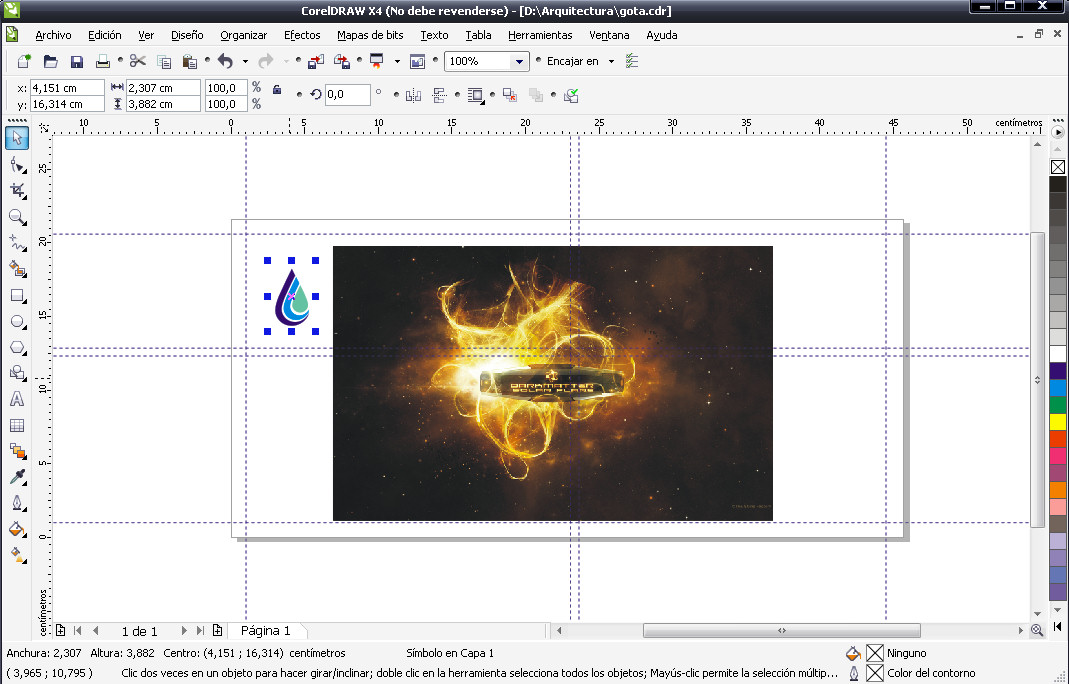Open the options icon after Encajar en
The image size is (1069, 684).
[632, 61]
